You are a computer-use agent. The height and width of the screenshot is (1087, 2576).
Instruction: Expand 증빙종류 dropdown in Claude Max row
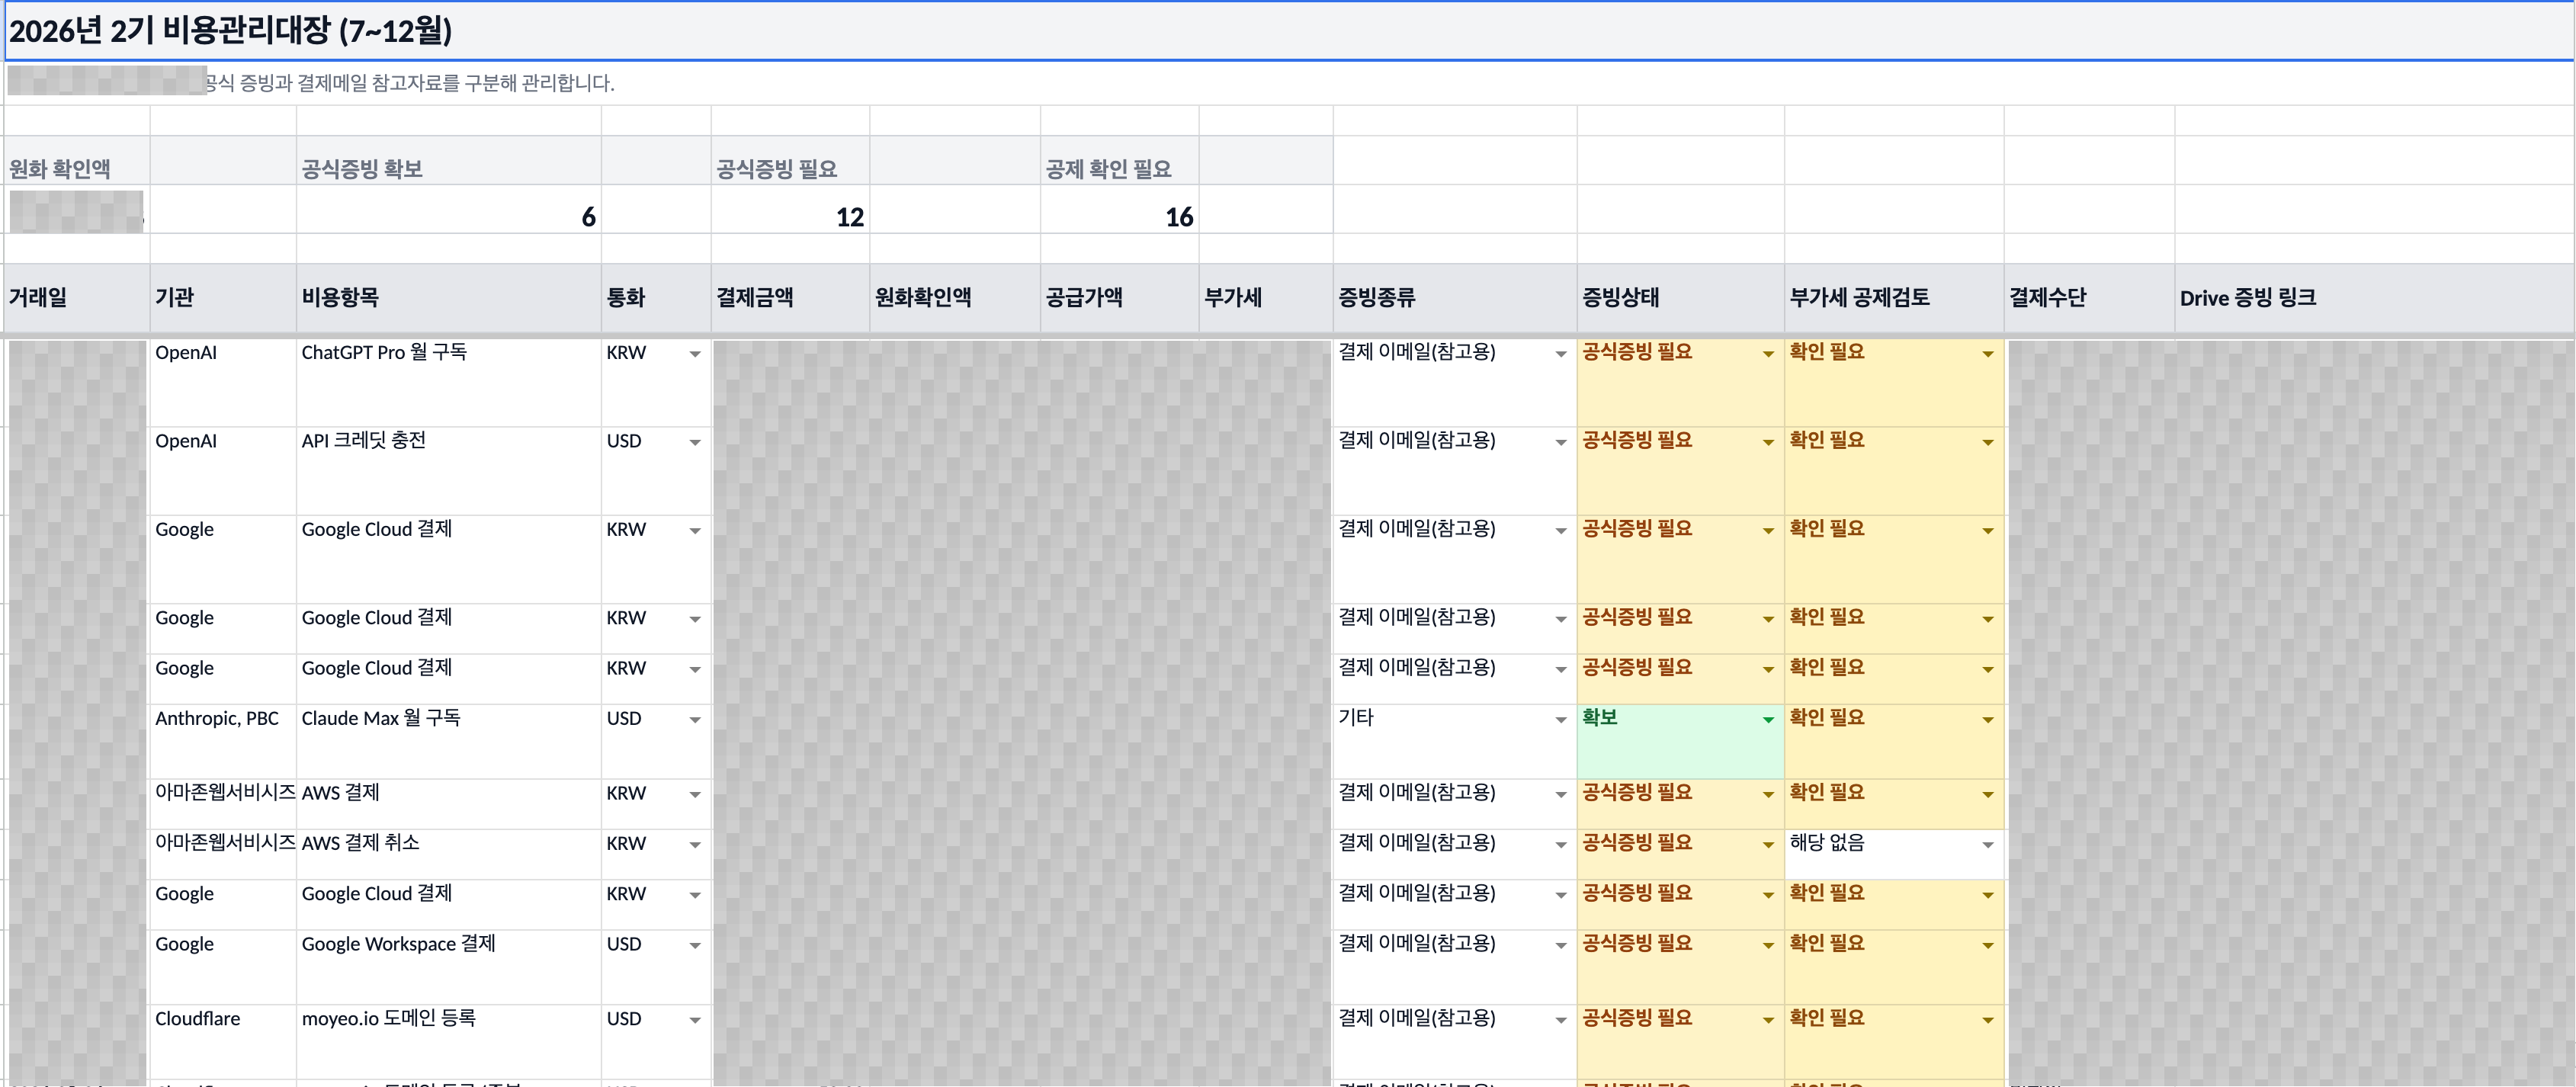point(1560,720)
